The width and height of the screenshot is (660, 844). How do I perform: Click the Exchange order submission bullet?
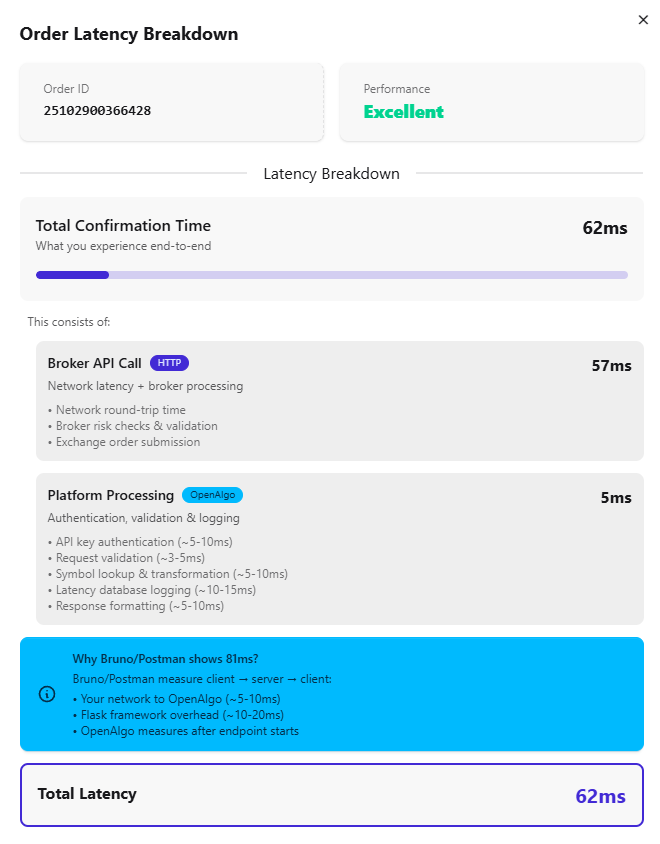click(x=124, y=442)
